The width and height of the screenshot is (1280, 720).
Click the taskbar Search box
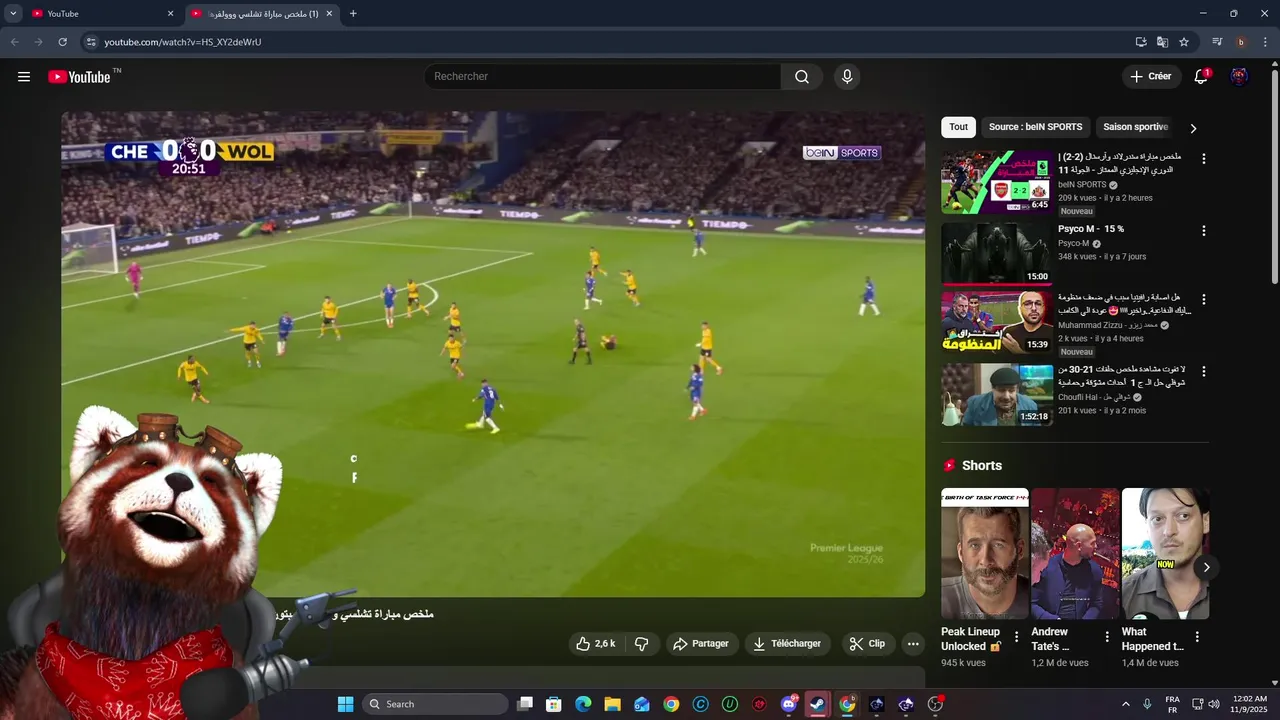click(x=435, y=704)
